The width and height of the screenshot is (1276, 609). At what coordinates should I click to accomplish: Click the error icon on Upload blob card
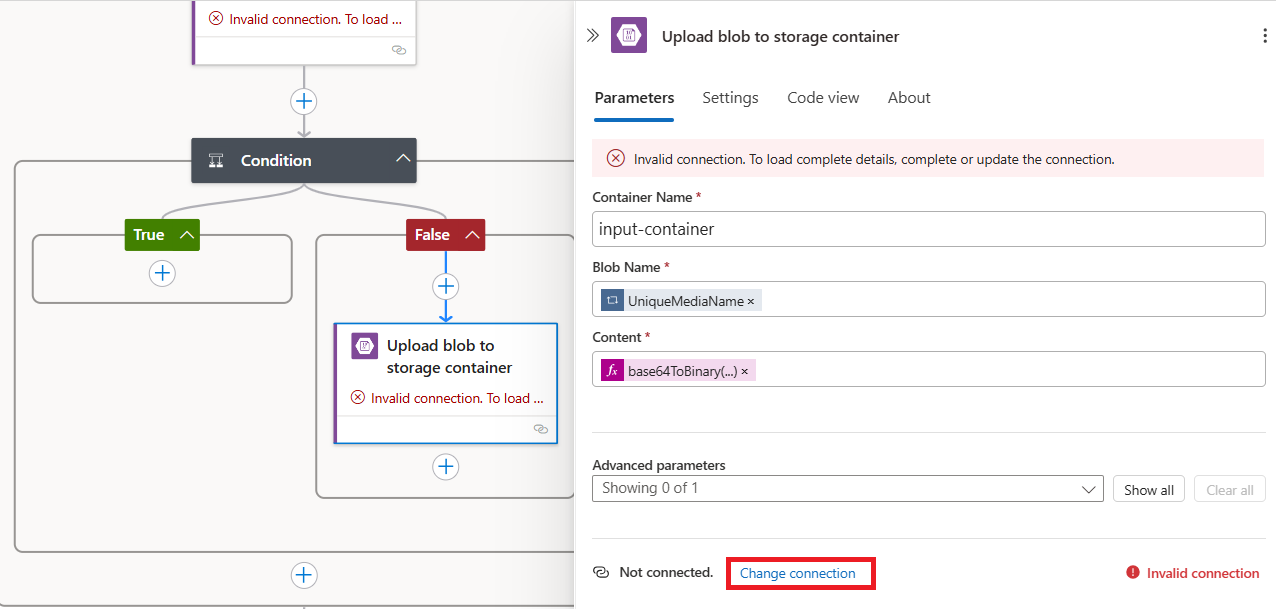pos(358,398)
